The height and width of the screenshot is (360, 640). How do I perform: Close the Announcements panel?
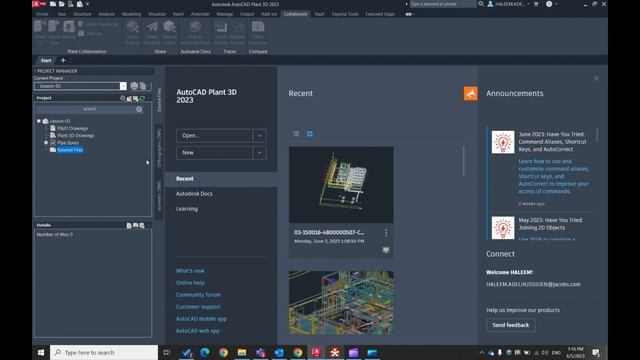tap(596, 78)
